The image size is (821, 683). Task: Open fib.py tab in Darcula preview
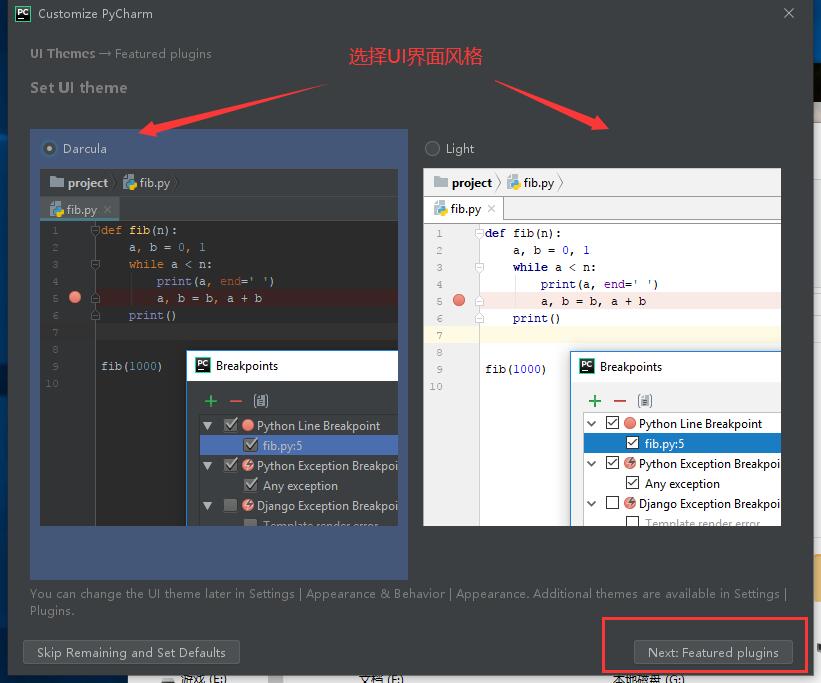[x=80, y=210]
